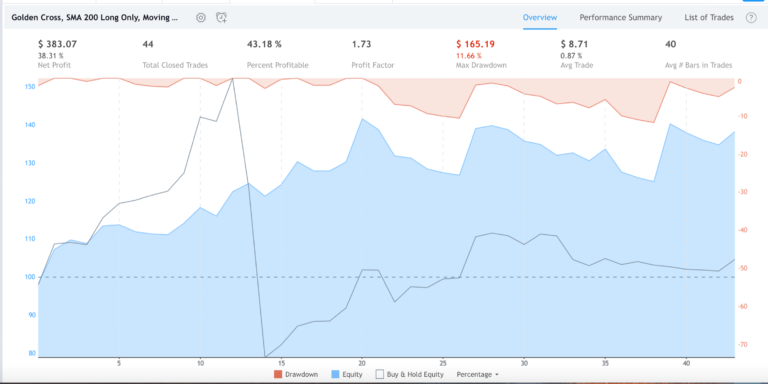Click the 0.87 % avg trade percentage
Image resolution: width=768 pixels, height=384 pixels.
pyautogui.click(x=572, y=56)
